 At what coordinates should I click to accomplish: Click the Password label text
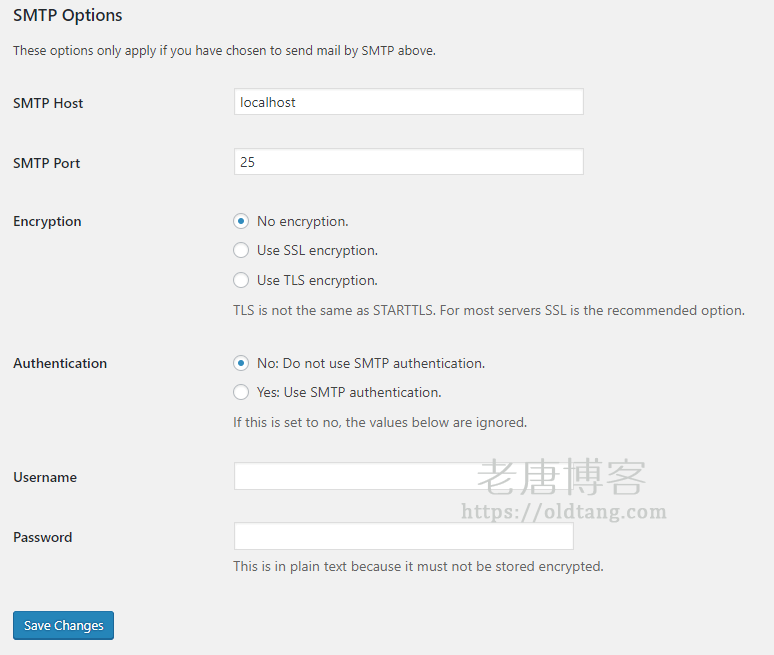click(43, 537)
